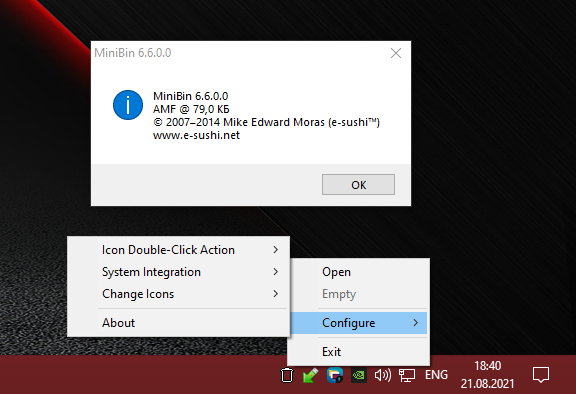Open the notification center icon
The image size is (576, 394).
pyautogui.click(x=541, y=375)
